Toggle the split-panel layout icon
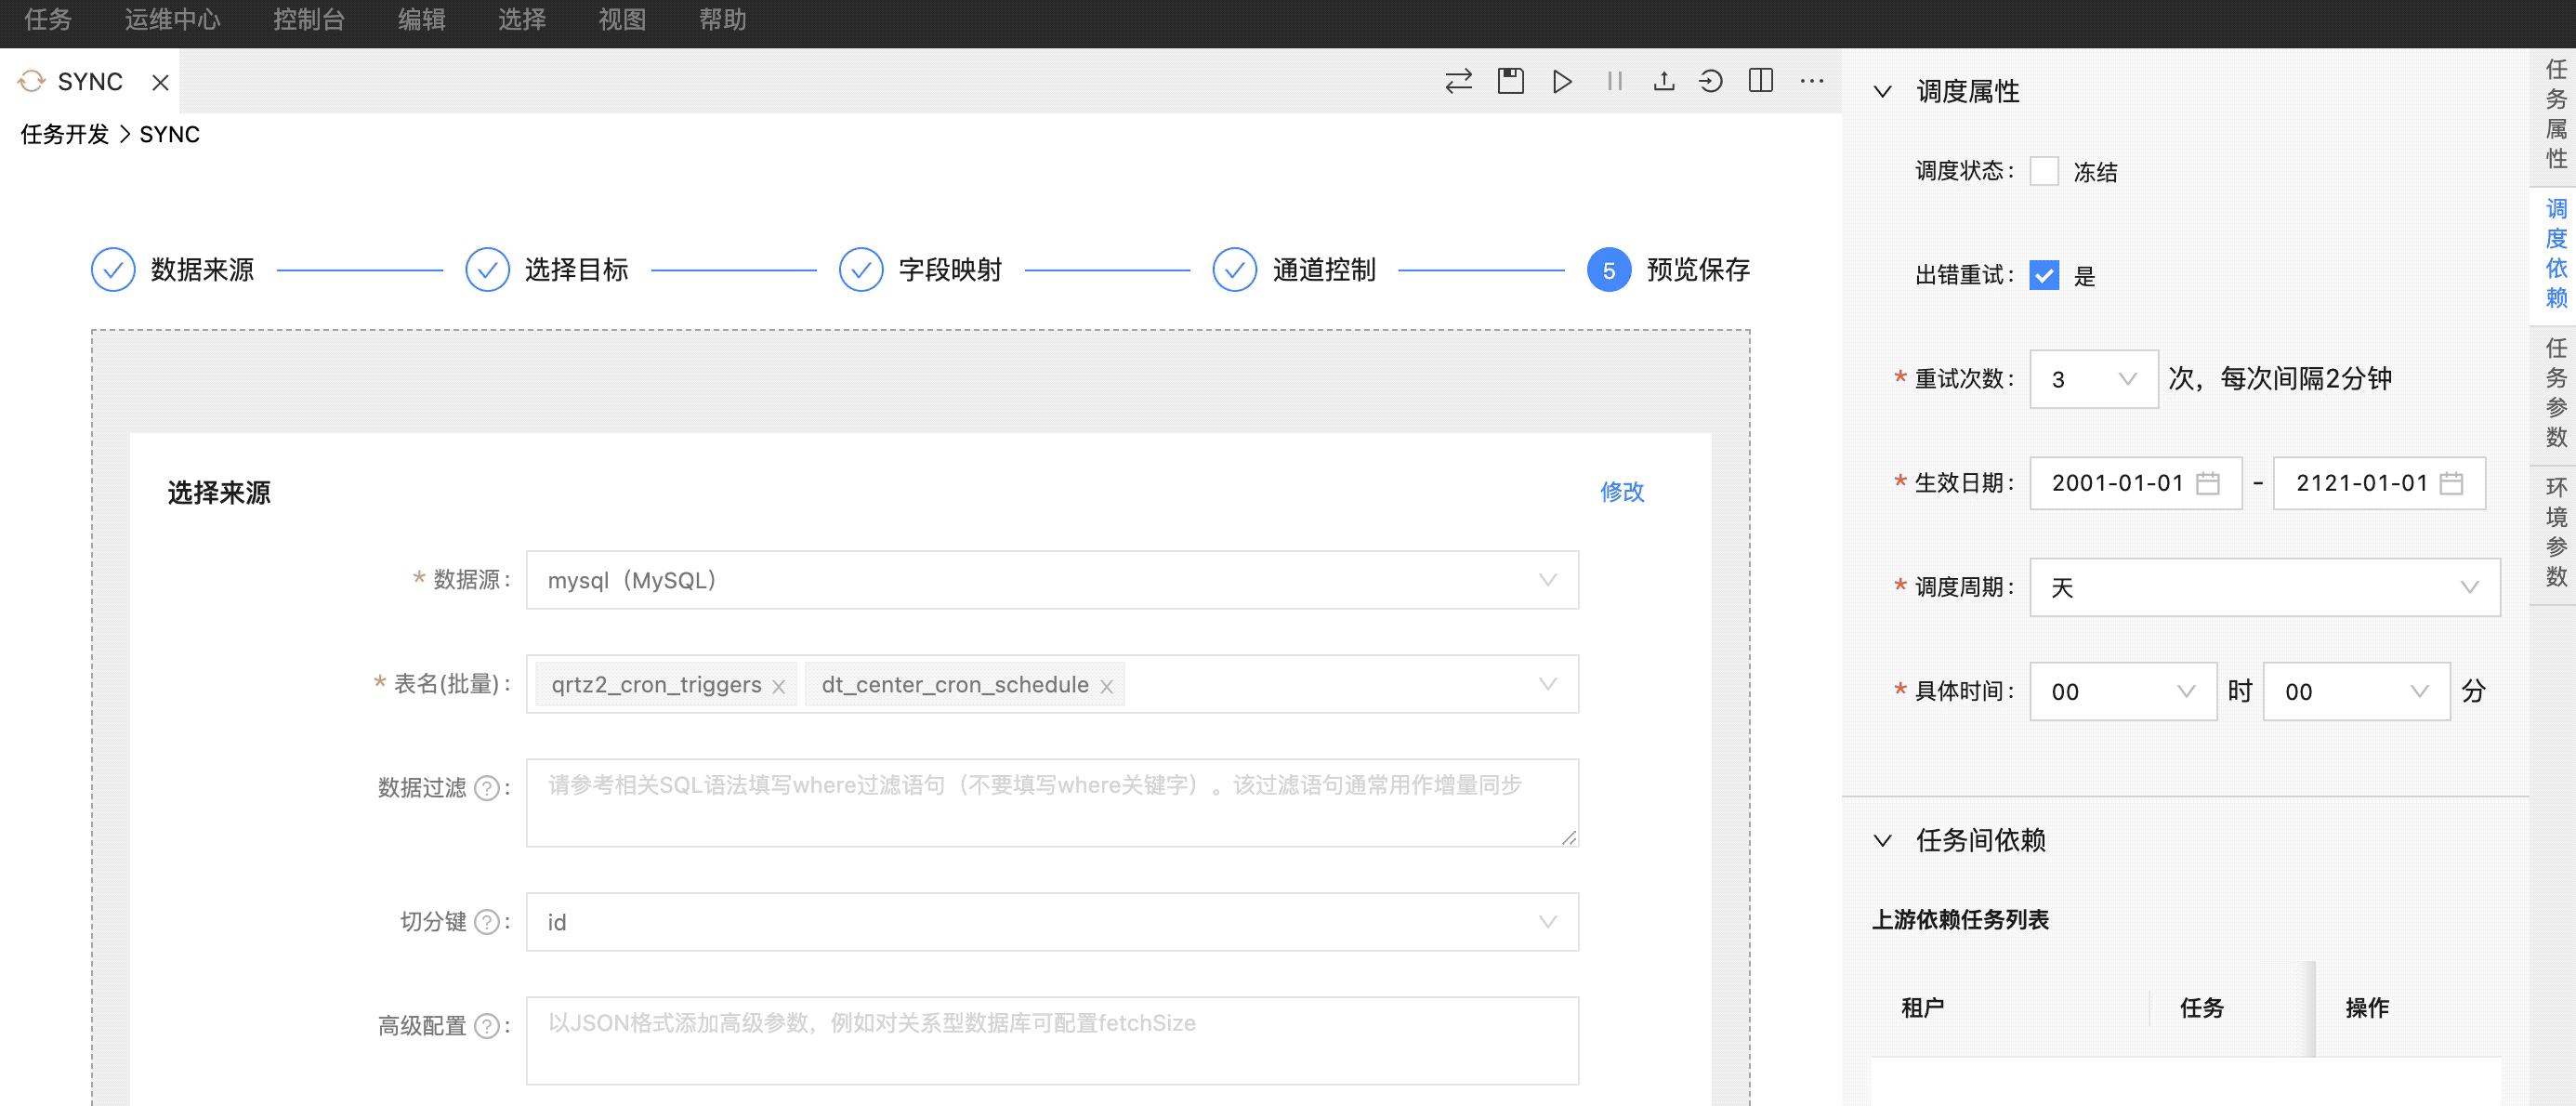The width and height of the screenshot is (2576, 1106). click(1761, 81)
